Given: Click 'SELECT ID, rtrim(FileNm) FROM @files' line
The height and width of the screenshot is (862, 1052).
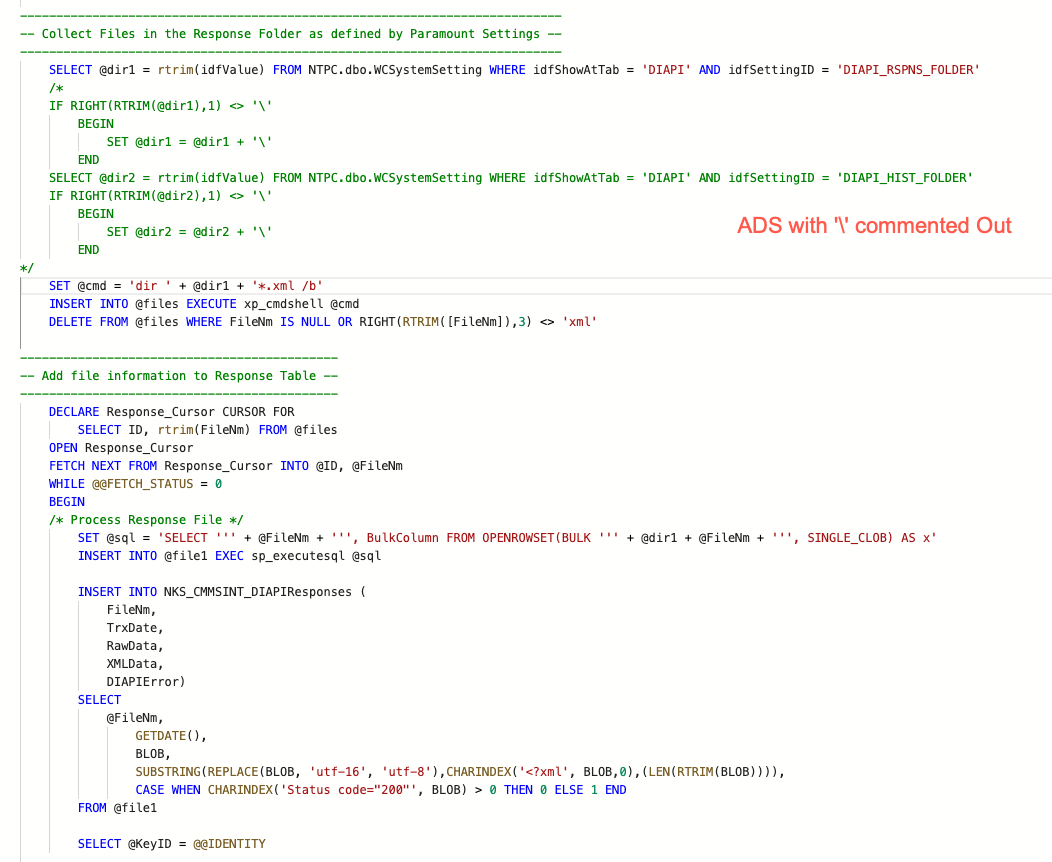Looking at the screenshot, I should point(207,430).
